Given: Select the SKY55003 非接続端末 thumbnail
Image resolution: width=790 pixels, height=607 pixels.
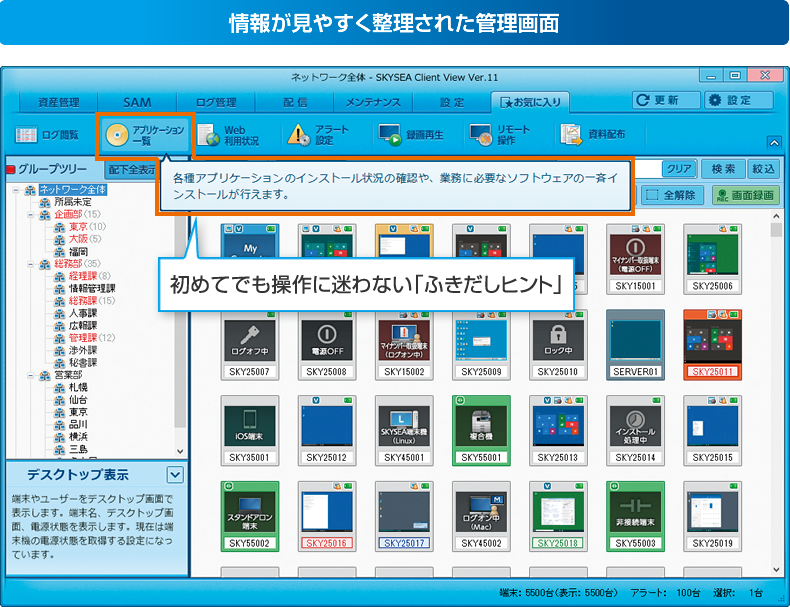Looking at the screenshot, I should pos(635,516).
